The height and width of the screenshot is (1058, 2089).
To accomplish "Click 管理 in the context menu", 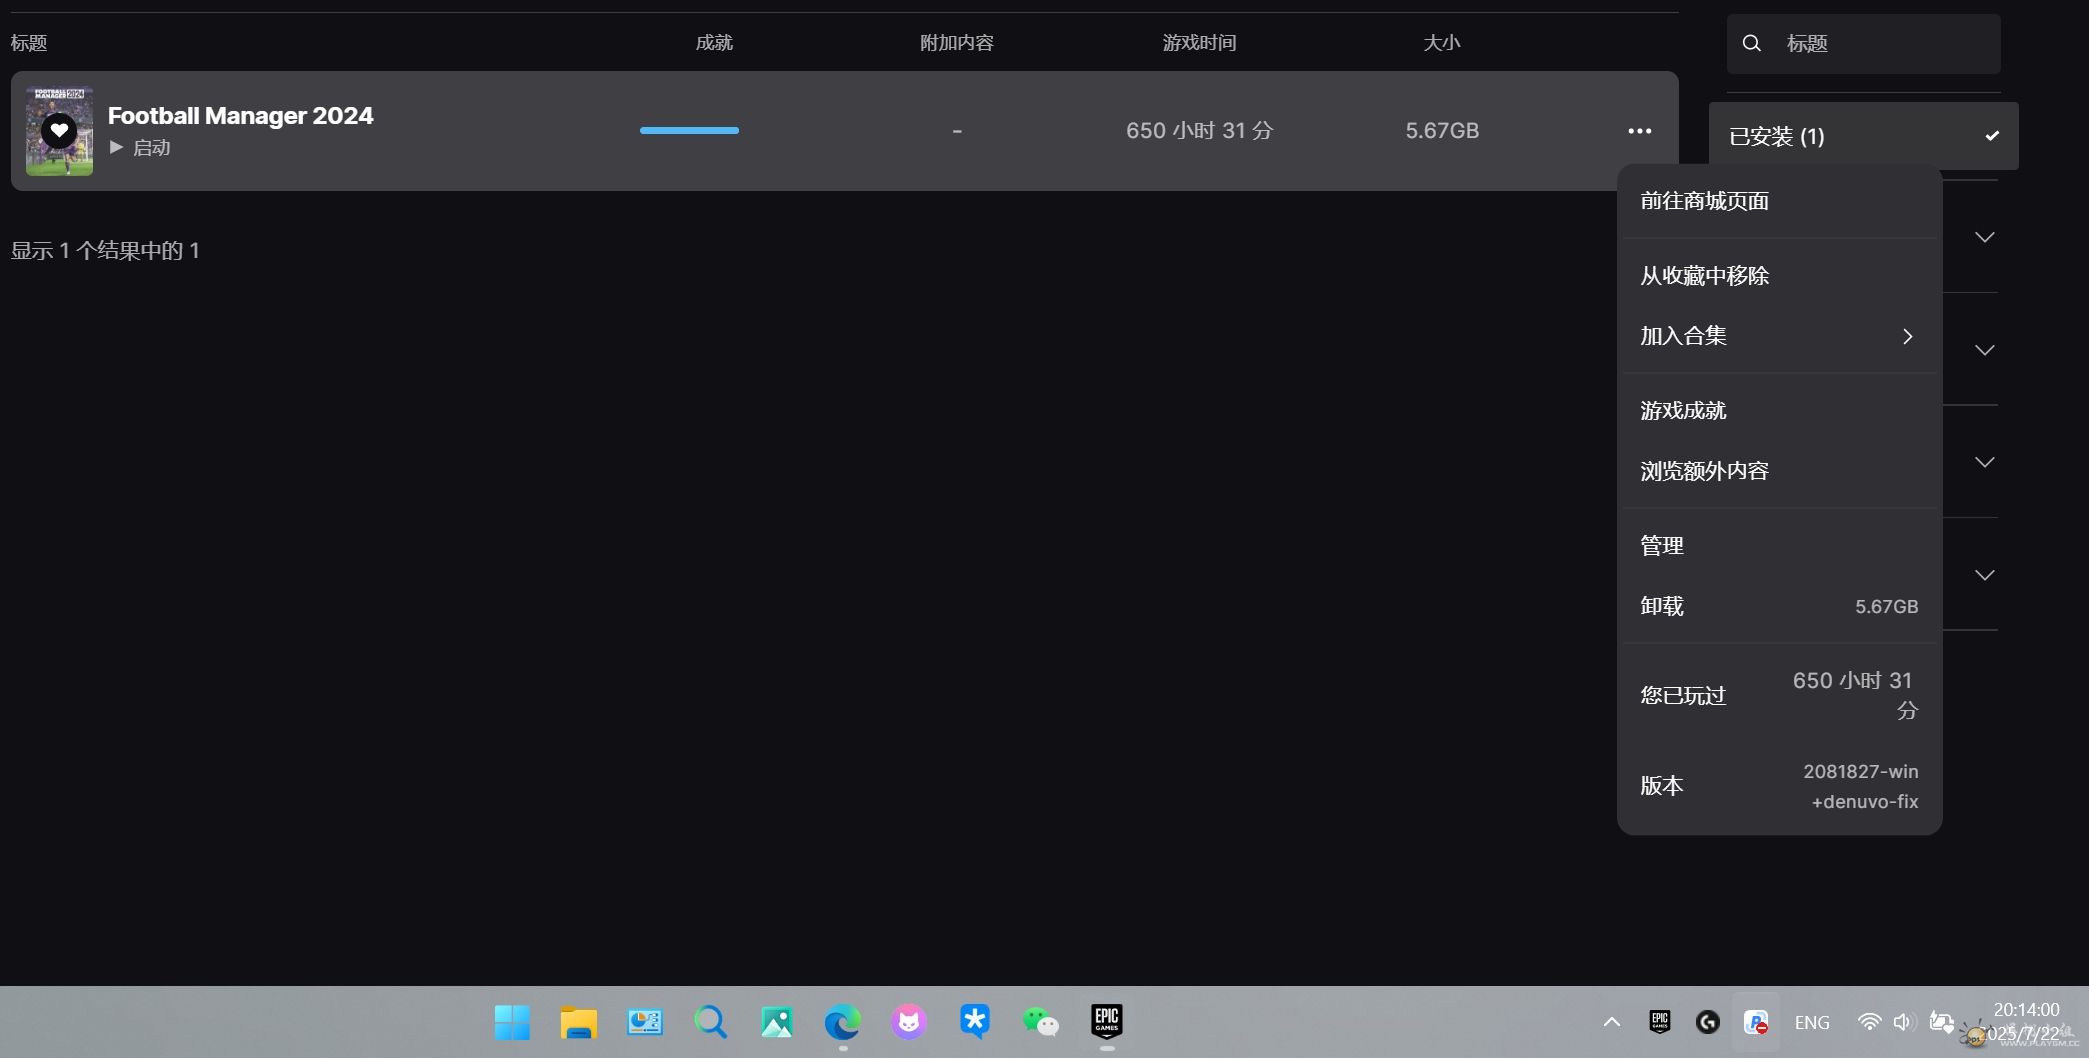I will tap(1779, 546).
